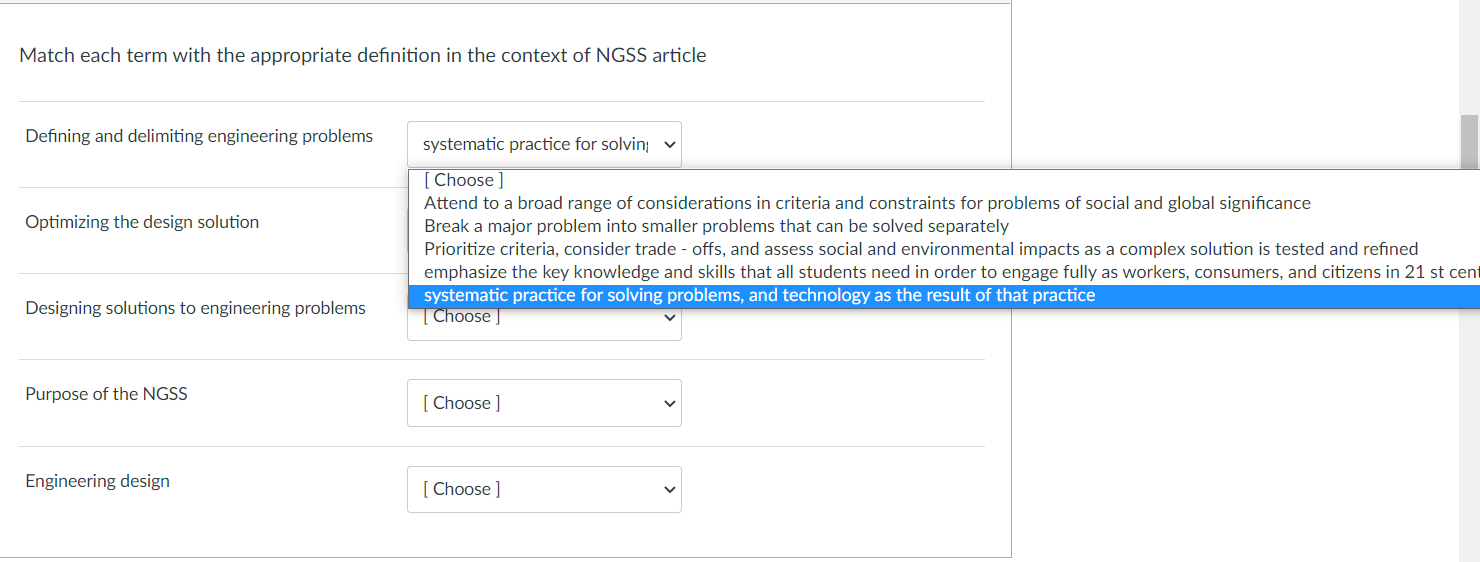
Task: Pick the 'Prioritize criteria, consider trade-offs' option
Action: [920, 249]
